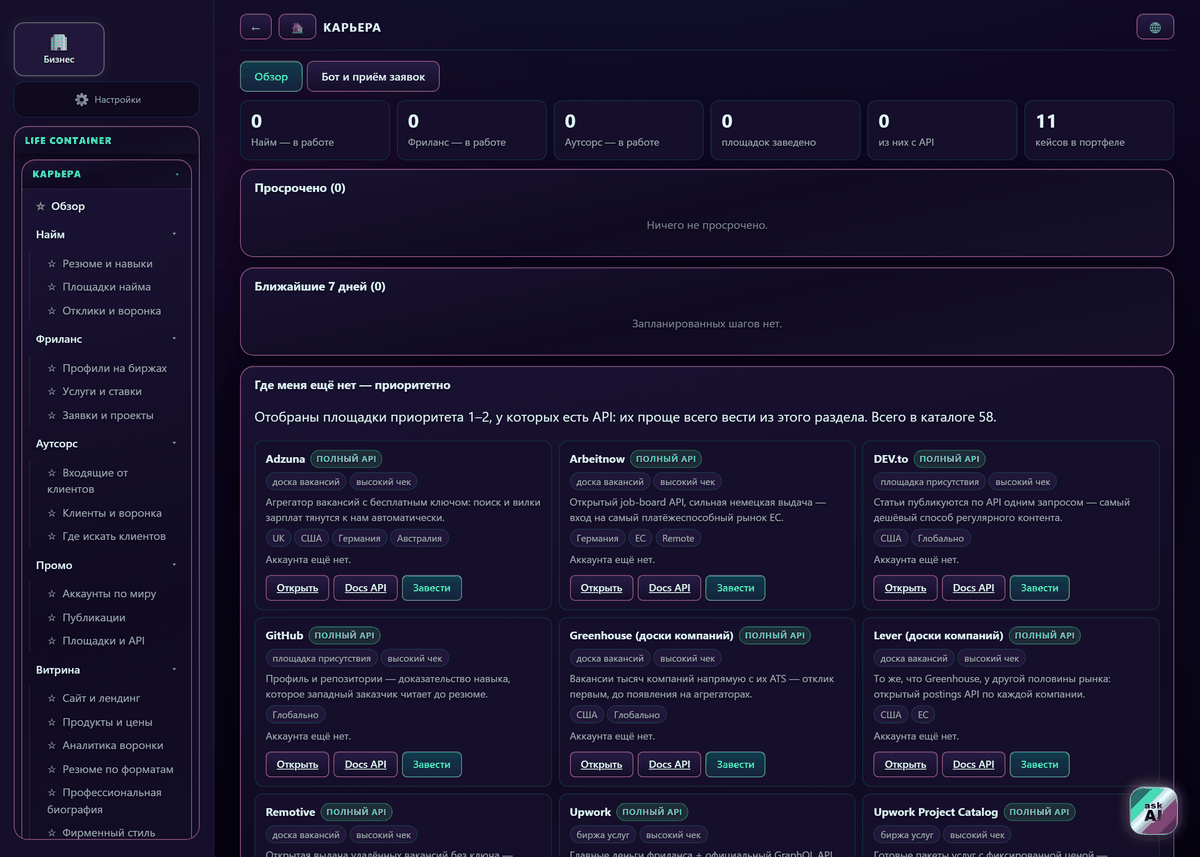1200x857 pixels.
Task: Star Резюме по форматам item
Action: coord(53,770)
